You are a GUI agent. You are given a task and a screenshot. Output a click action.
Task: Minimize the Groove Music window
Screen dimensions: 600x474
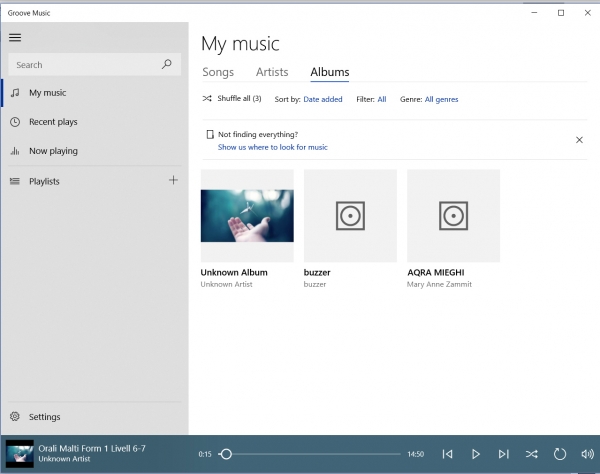[534, 13]
